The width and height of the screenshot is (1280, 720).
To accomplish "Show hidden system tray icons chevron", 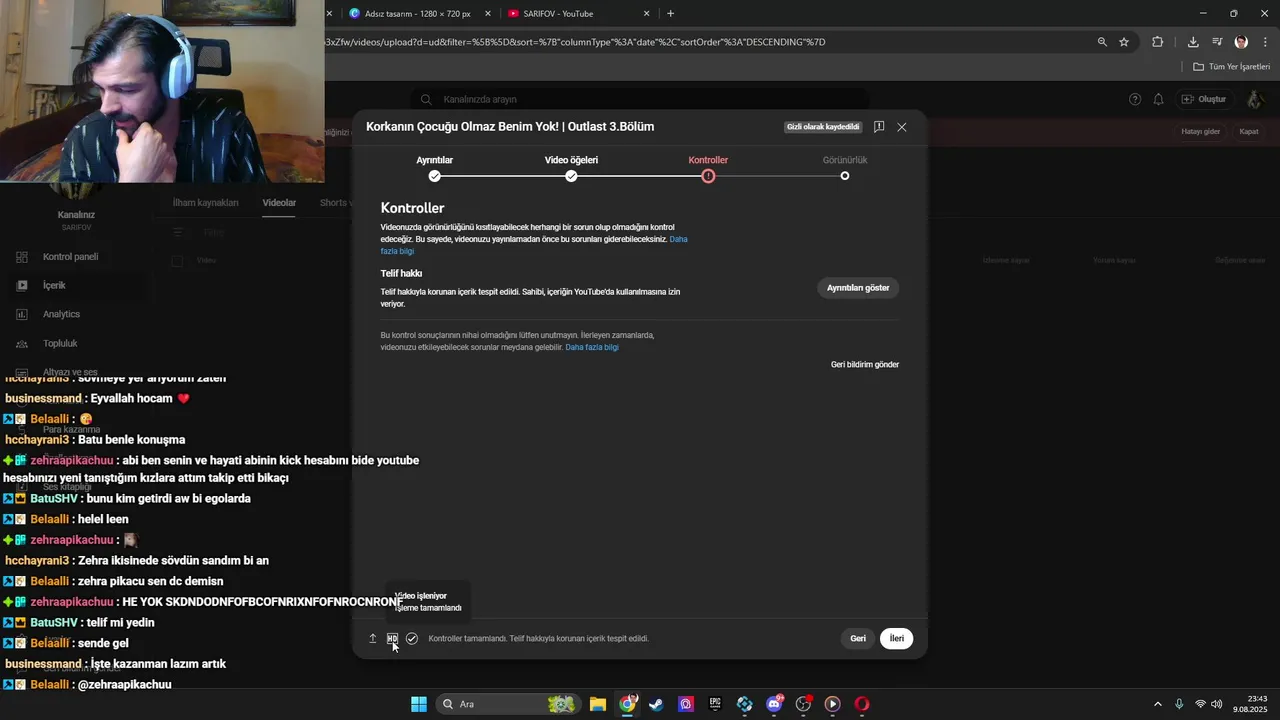I will click(1158, 704).
